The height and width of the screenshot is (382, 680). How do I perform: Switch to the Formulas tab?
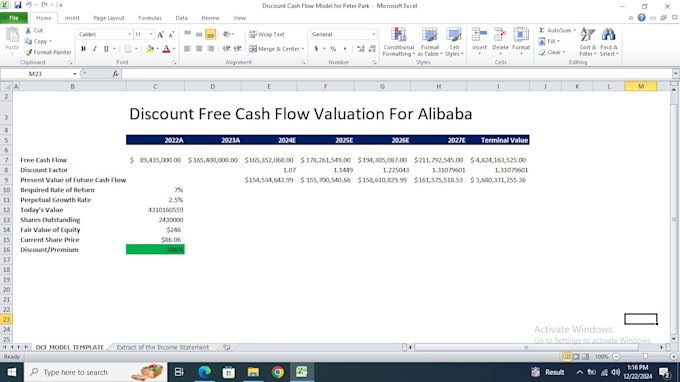click(150, 18)
